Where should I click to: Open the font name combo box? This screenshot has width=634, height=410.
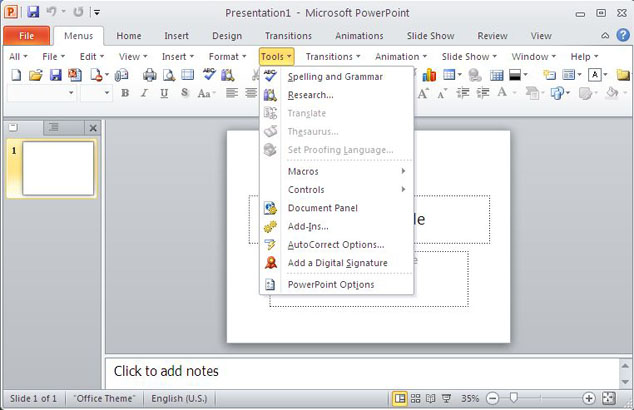click(x=42, y=93)
